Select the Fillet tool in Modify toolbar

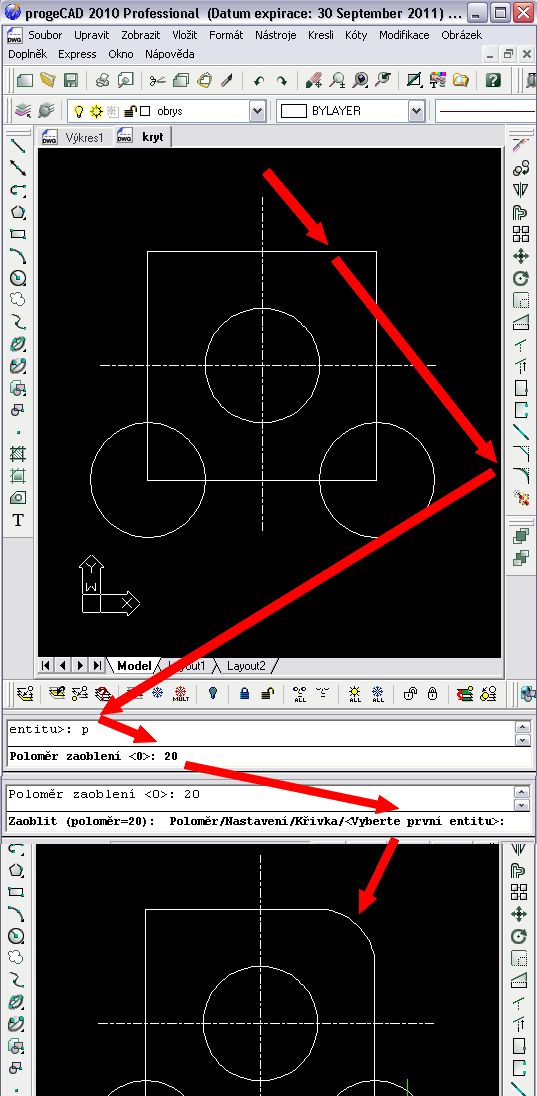tap(521, 475)
